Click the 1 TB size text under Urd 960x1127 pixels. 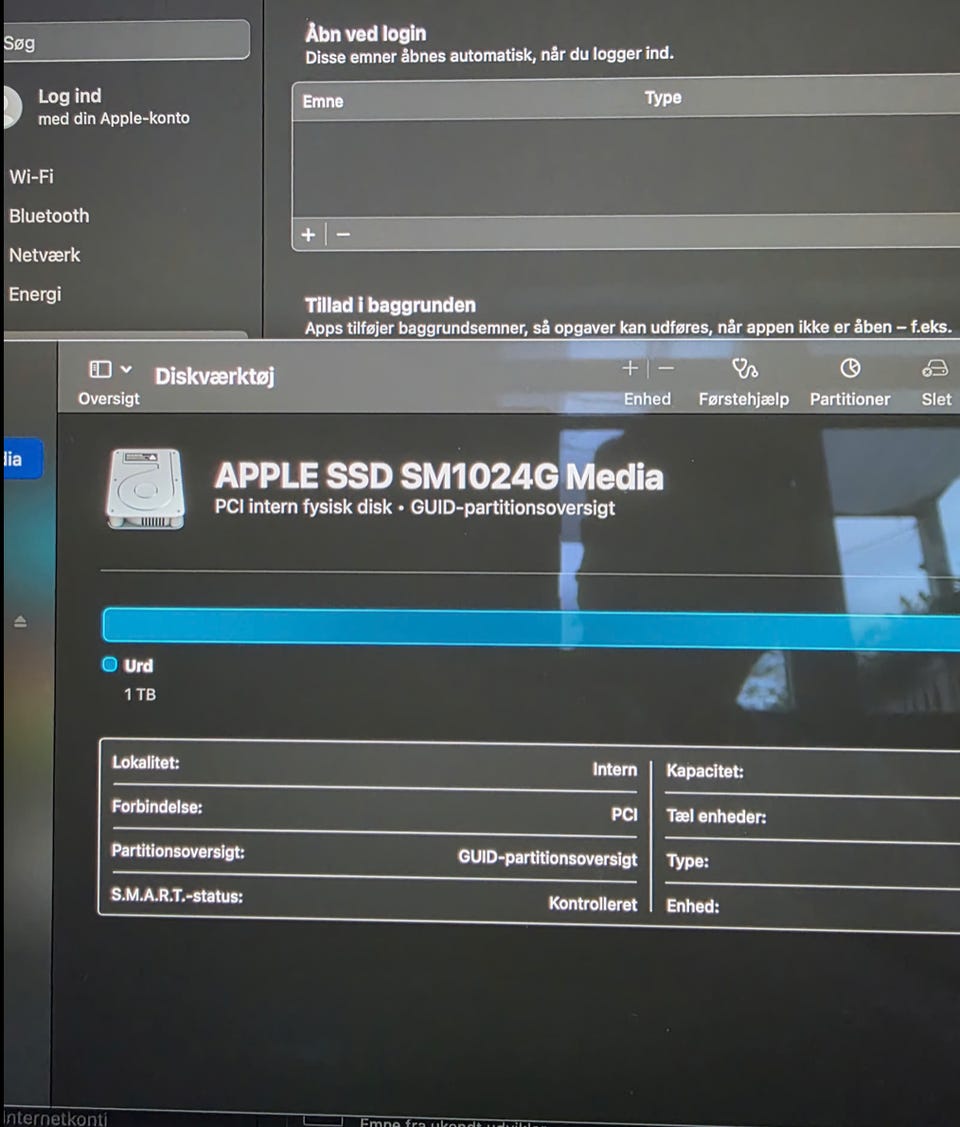click(139, 694)
